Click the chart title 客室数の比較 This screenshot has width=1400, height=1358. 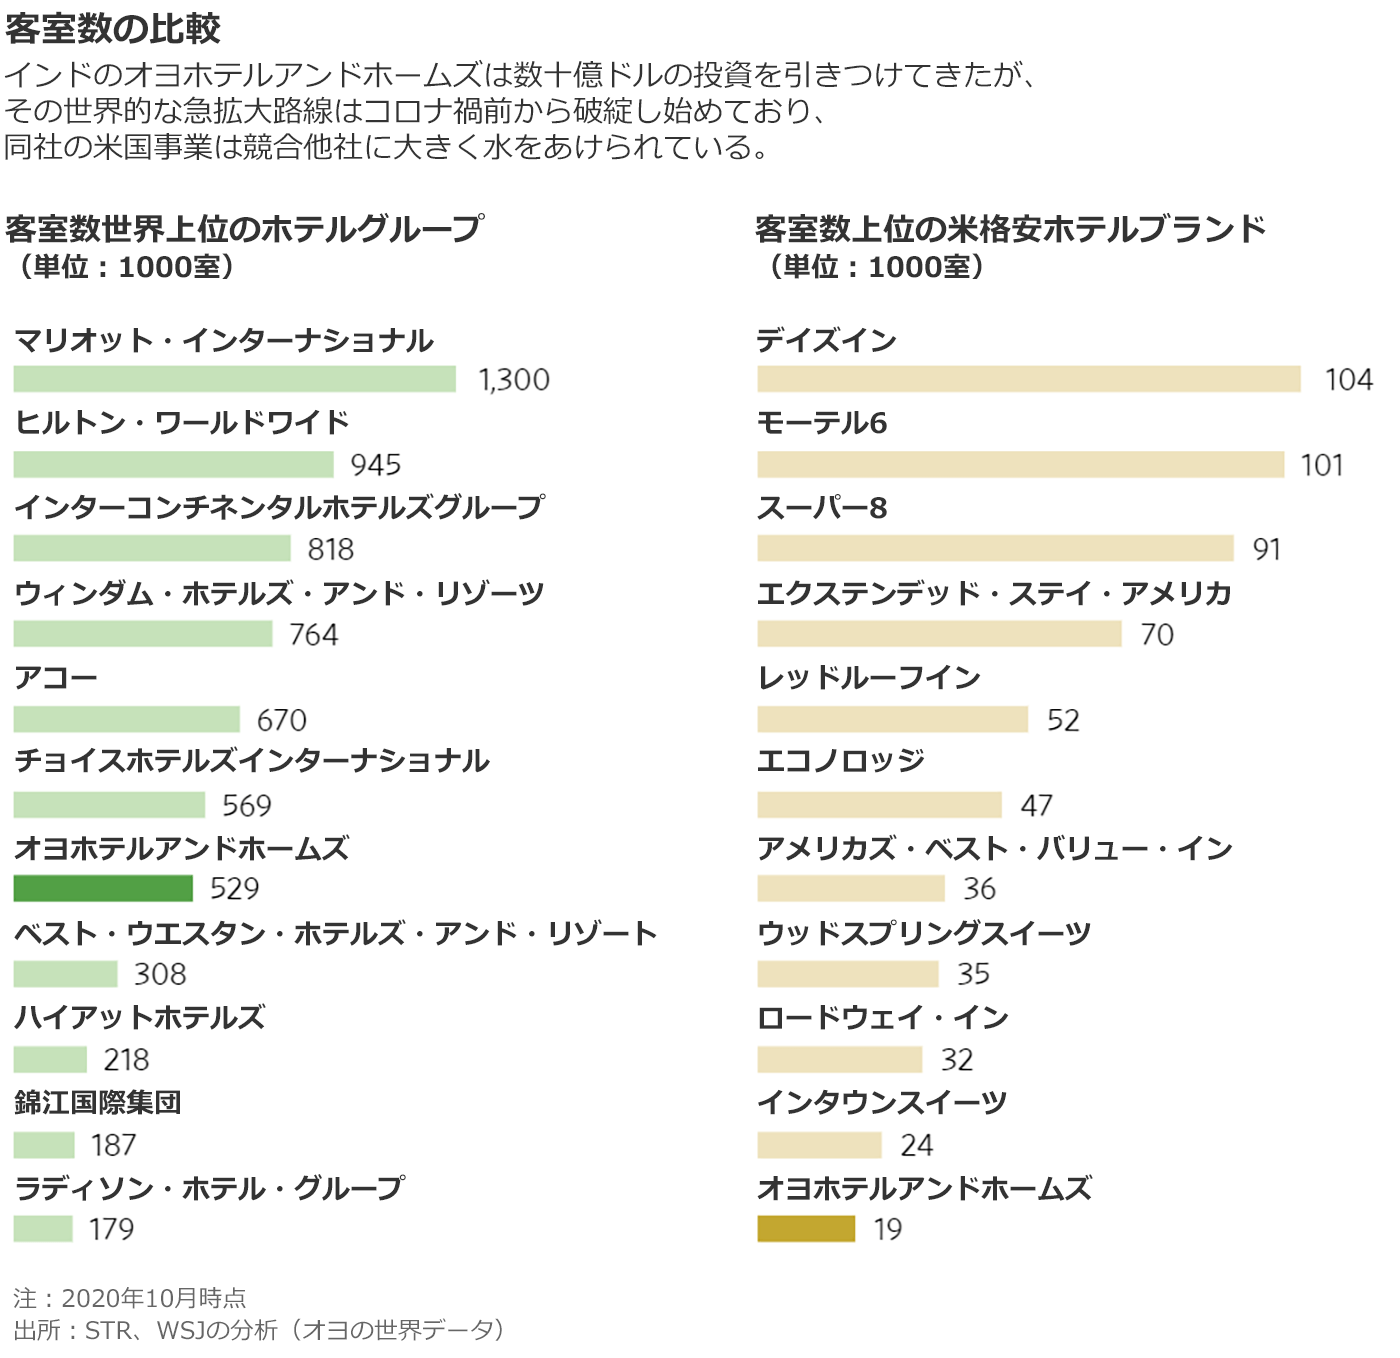click(113, 29)
